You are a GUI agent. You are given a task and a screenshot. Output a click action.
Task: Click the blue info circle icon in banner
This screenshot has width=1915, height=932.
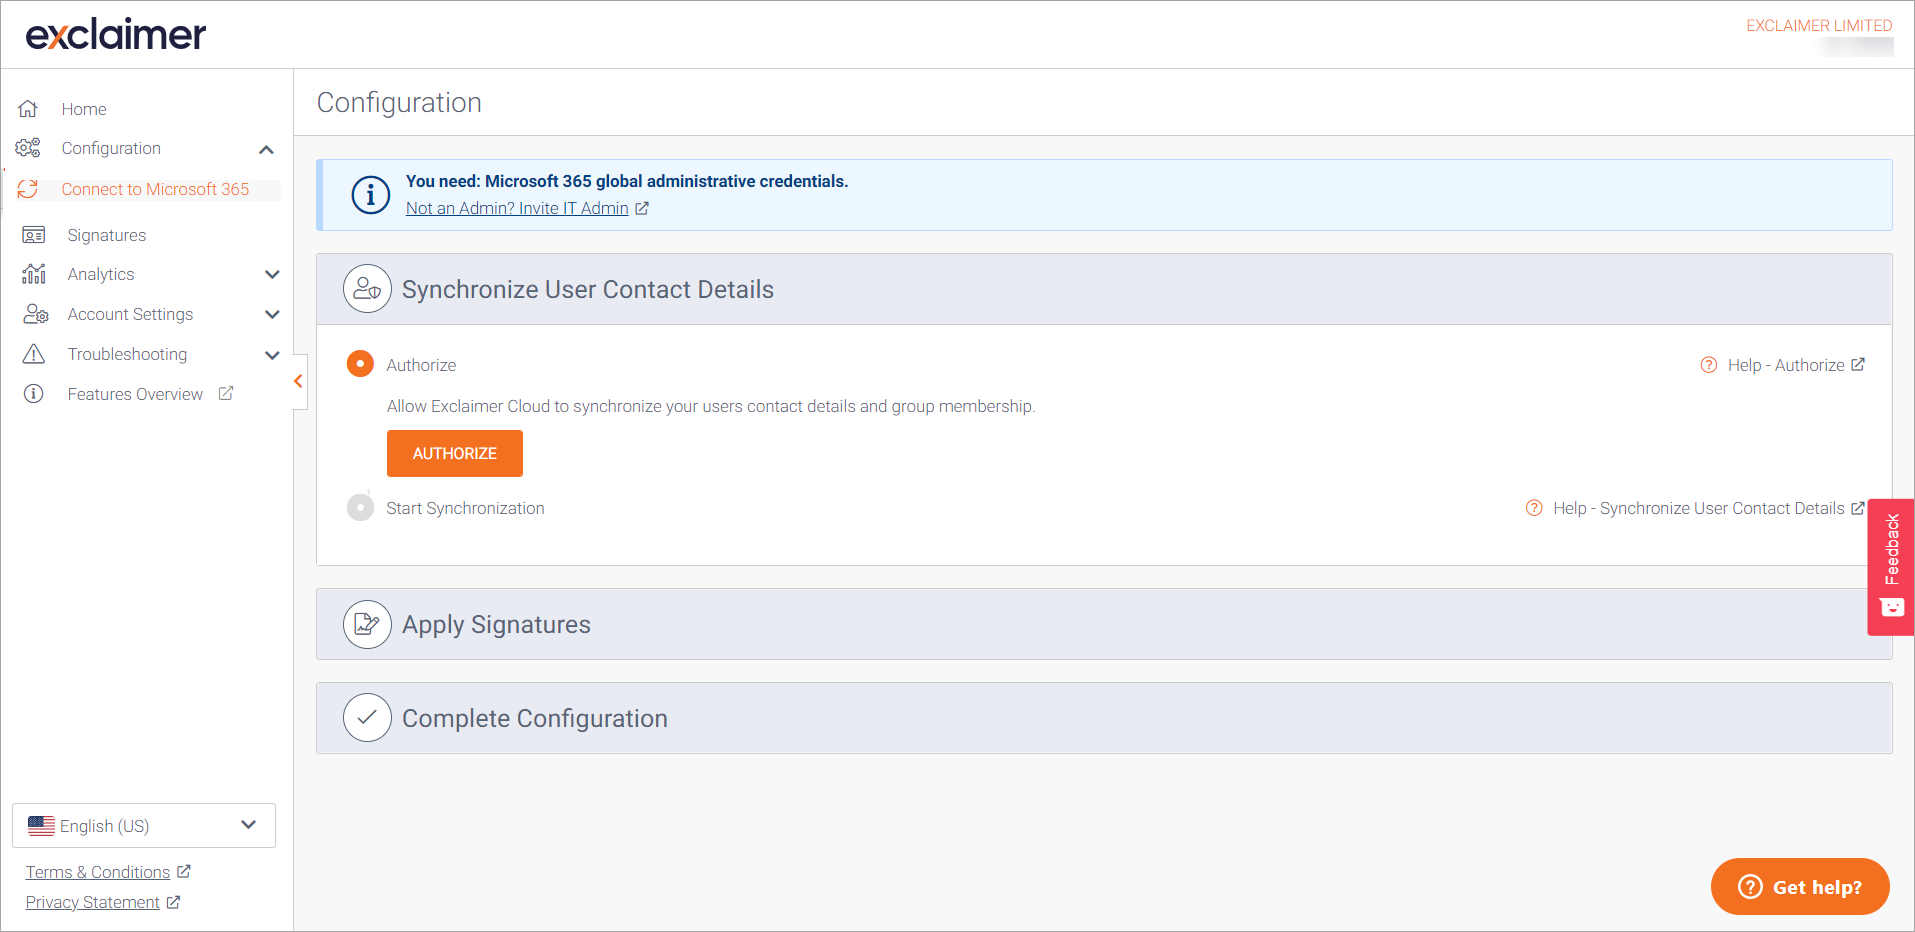[371, 195]
